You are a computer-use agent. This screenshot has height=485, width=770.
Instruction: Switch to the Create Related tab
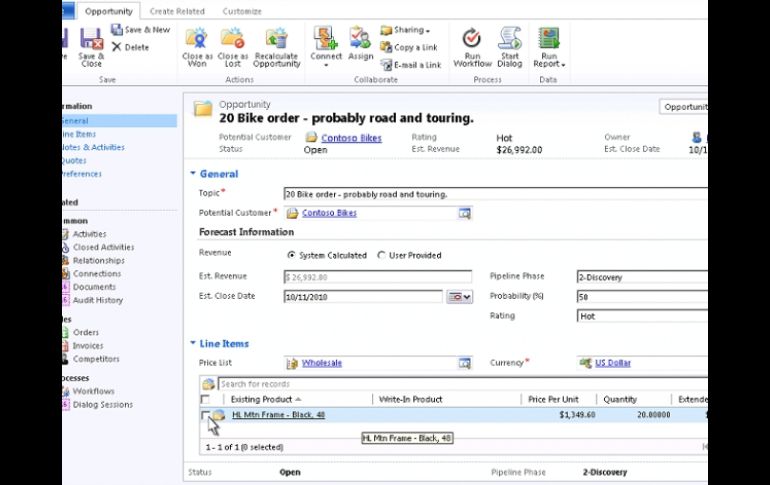(x=177, y=11)
